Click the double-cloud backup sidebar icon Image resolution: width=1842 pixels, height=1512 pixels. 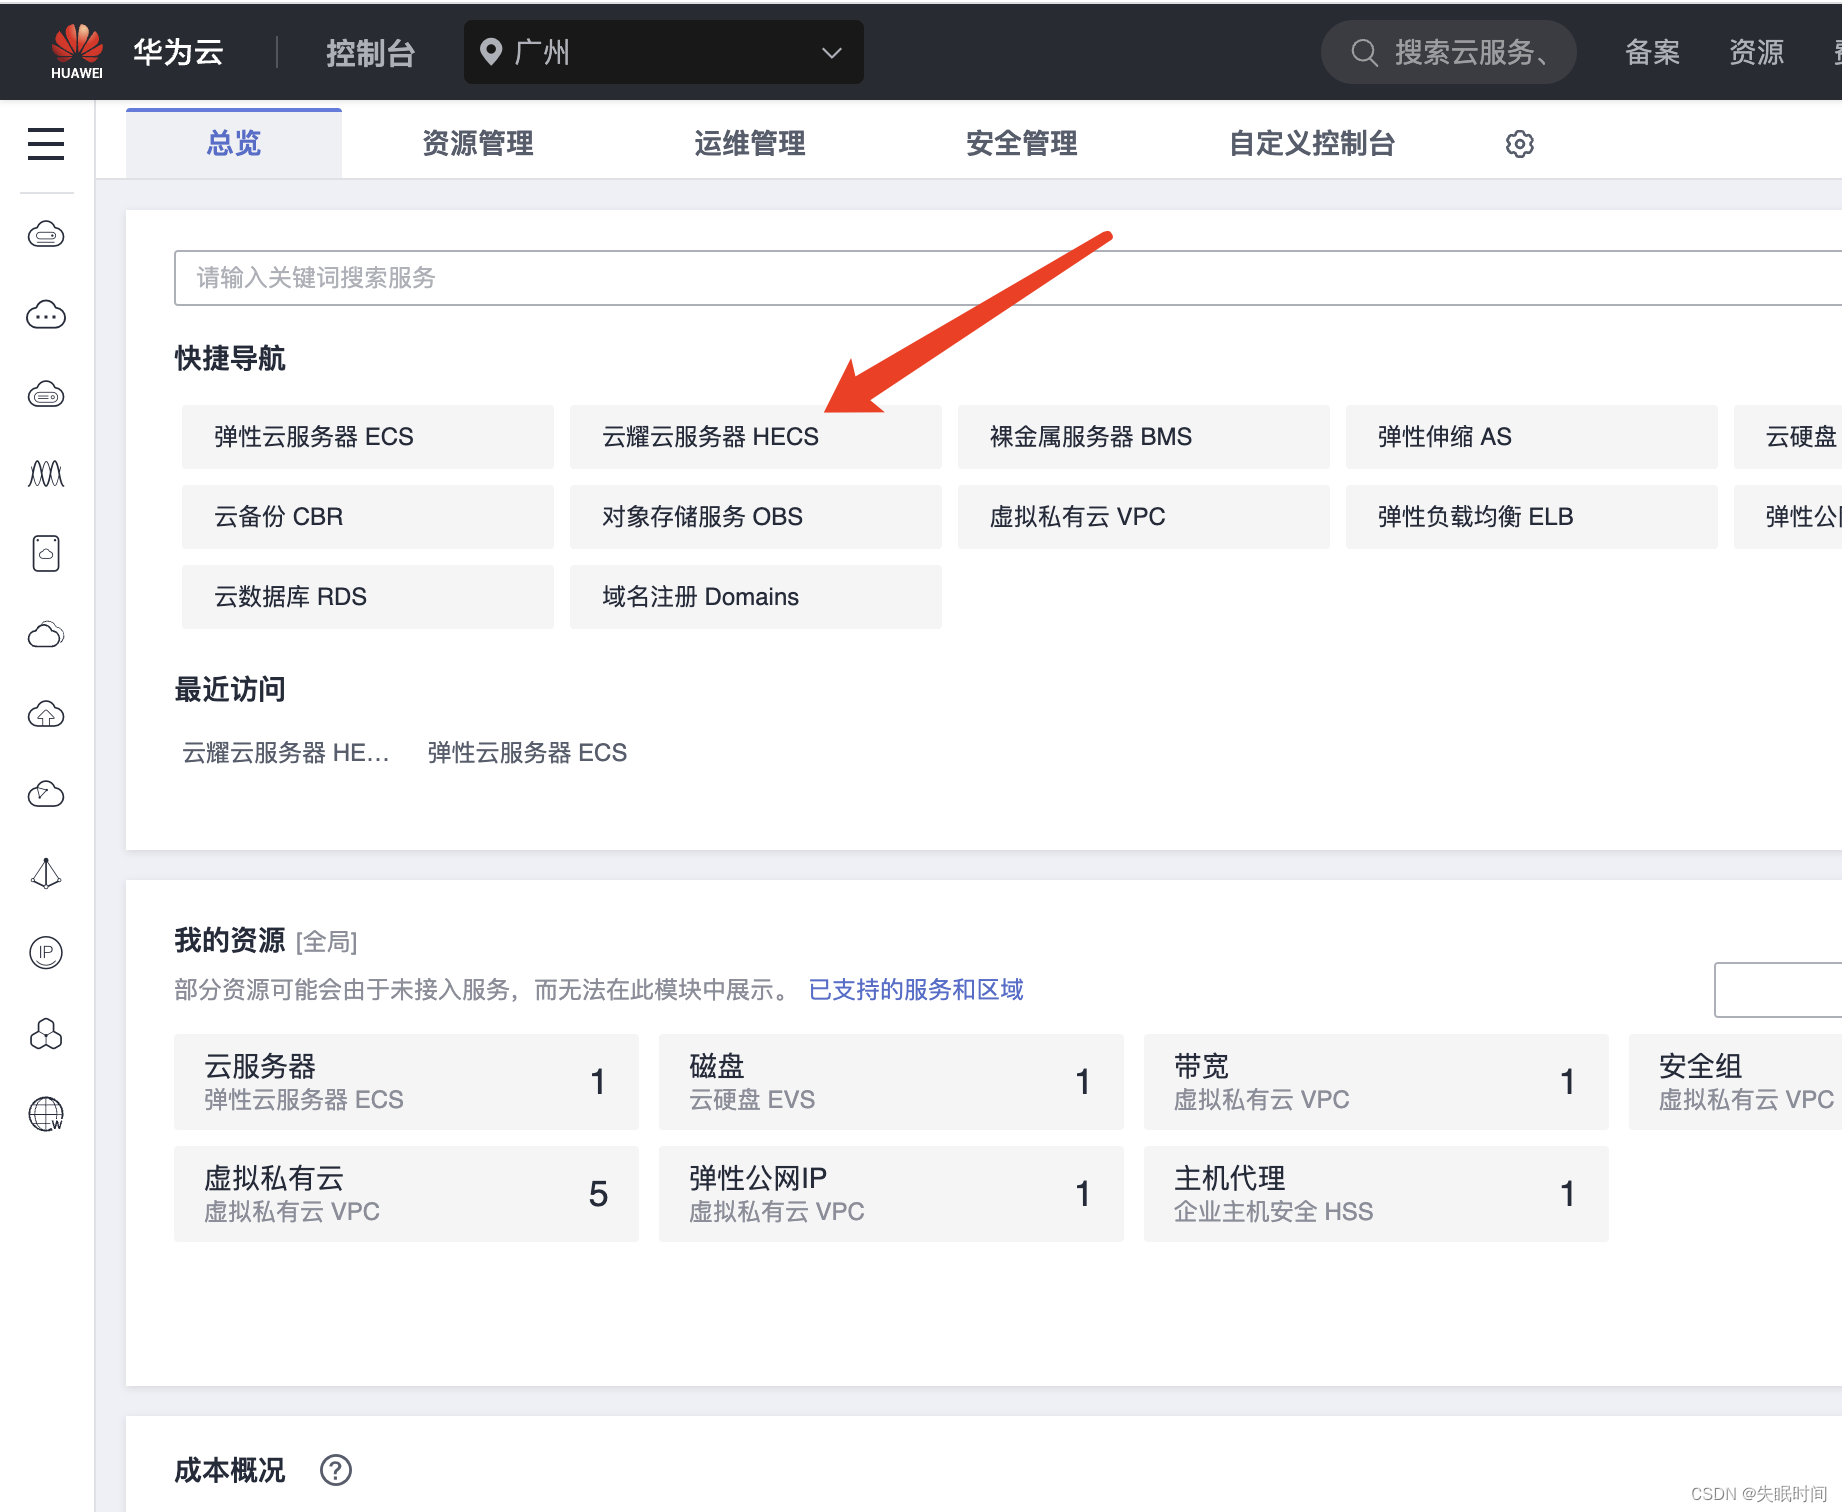(x=46, y=634)
